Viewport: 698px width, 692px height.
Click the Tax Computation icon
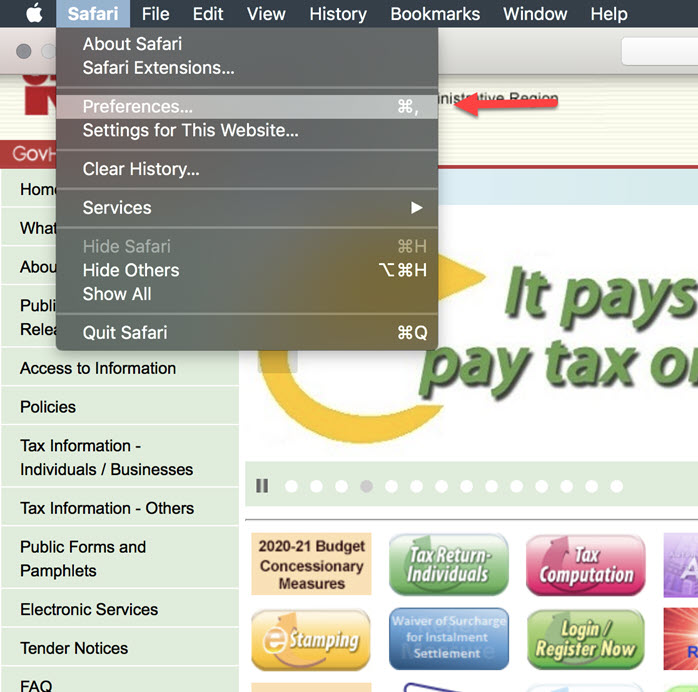585,565
